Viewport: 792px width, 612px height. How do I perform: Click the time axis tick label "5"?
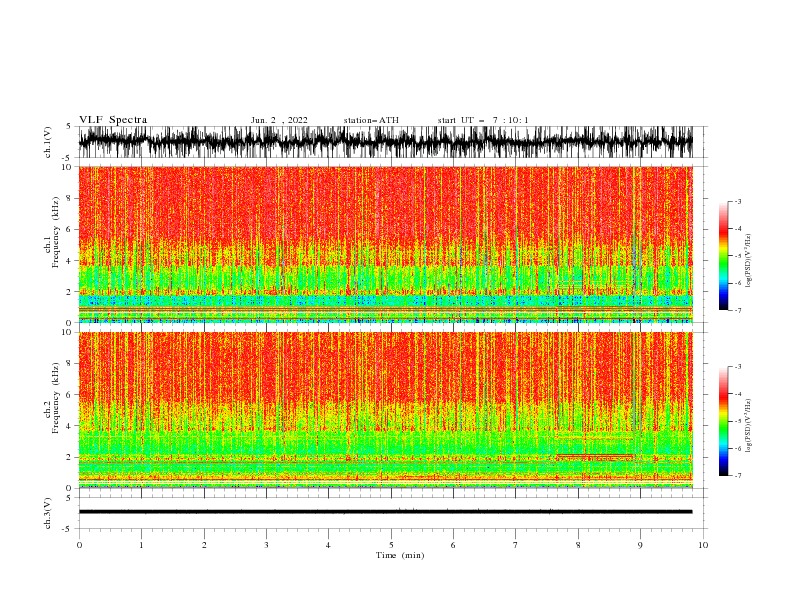coord(391,545)
